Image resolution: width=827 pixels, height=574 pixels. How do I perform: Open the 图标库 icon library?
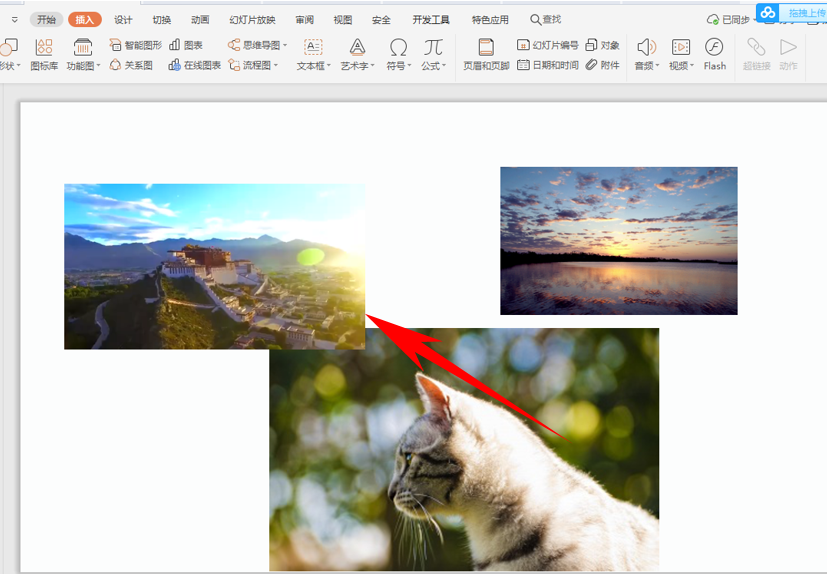click(x=44, y=54)
